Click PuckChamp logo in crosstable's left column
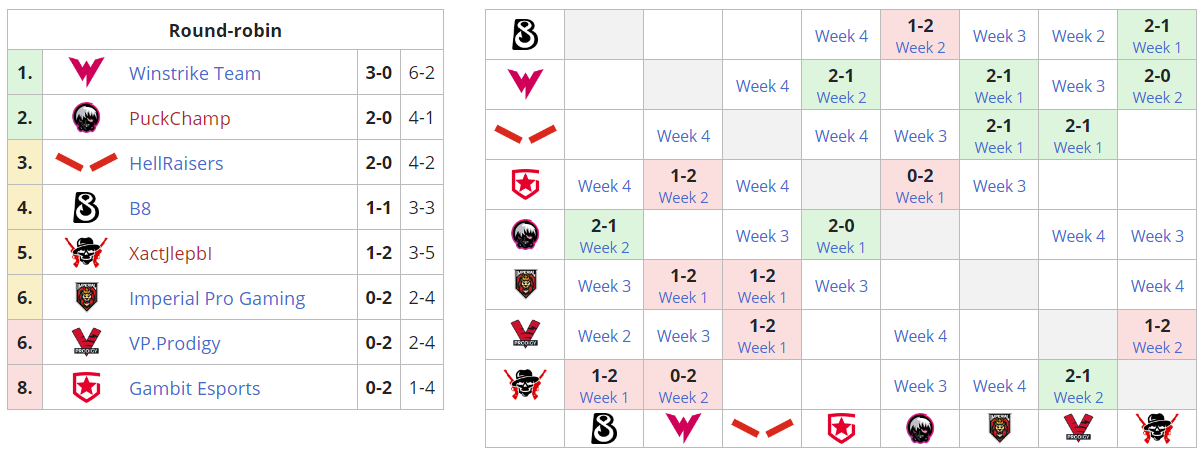The width and height of the screenshot is (1203, 453). pos(525,235)
